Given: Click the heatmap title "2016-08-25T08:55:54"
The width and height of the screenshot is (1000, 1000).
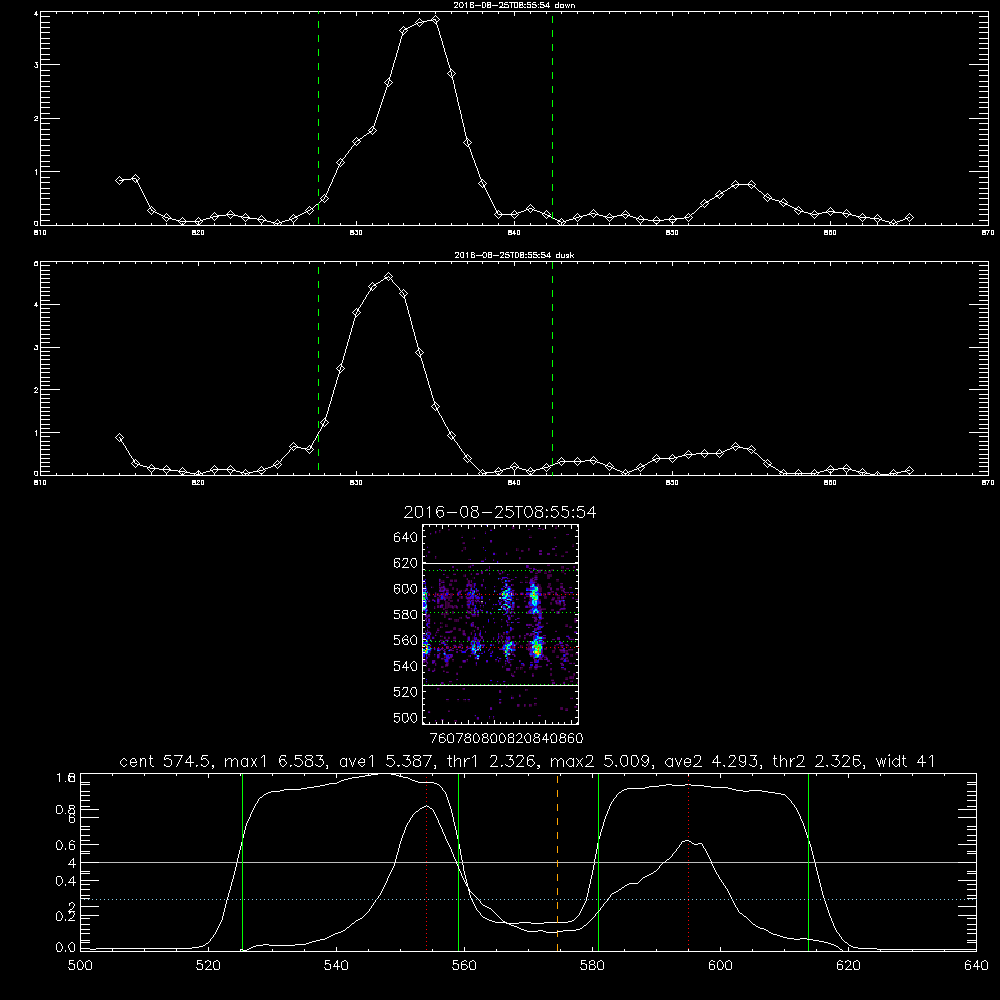Looking at the screenshot, I should pos(500,513).
